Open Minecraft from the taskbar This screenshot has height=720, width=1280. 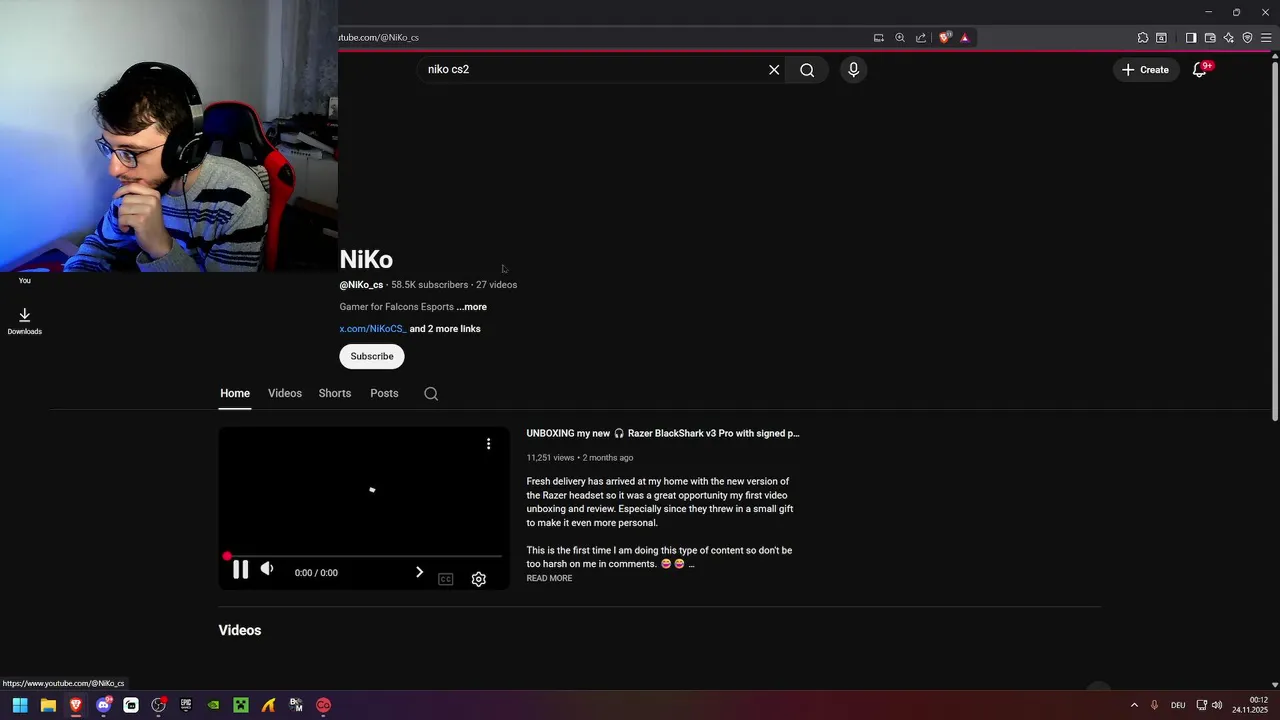coord(241,705)
